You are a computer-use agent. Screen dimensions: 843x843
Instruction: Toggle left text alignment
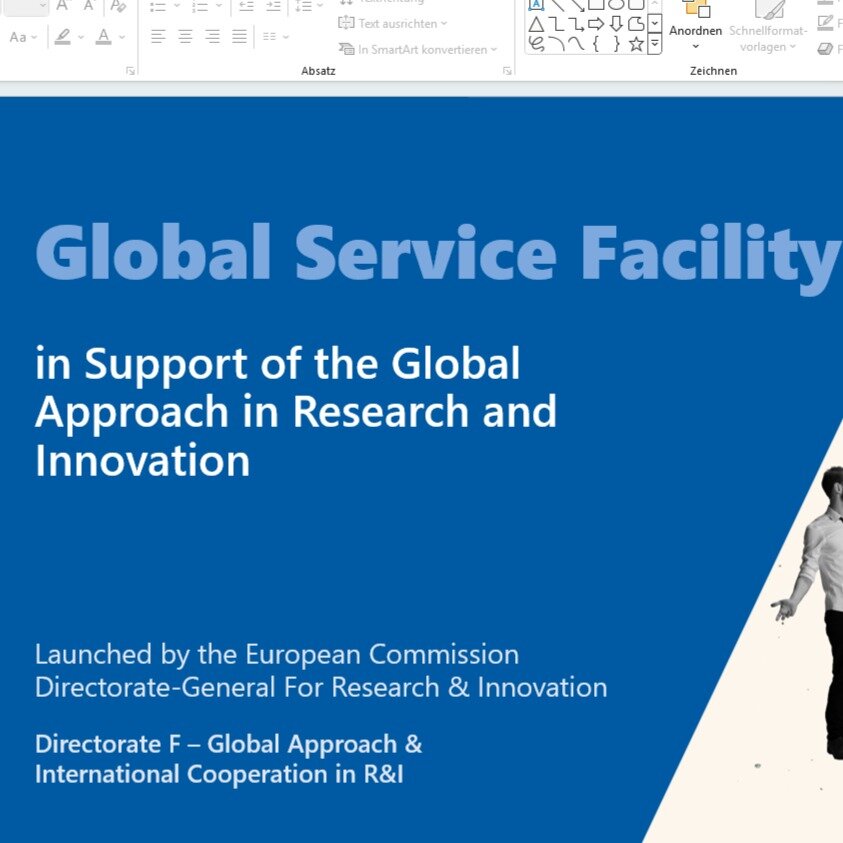[x=158, y=37]
